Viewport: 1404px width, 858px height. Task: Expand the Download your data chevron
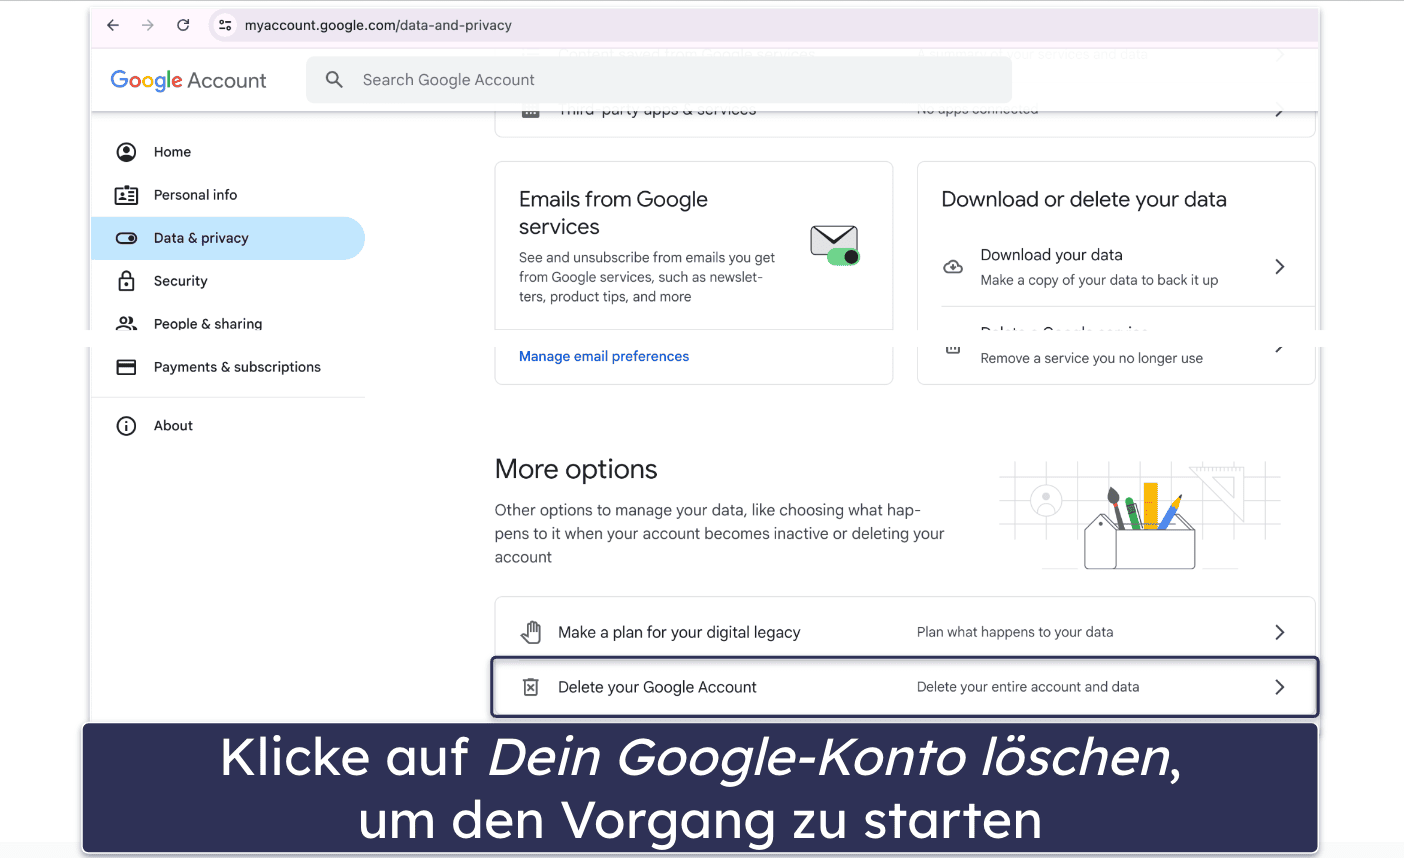1279,267
